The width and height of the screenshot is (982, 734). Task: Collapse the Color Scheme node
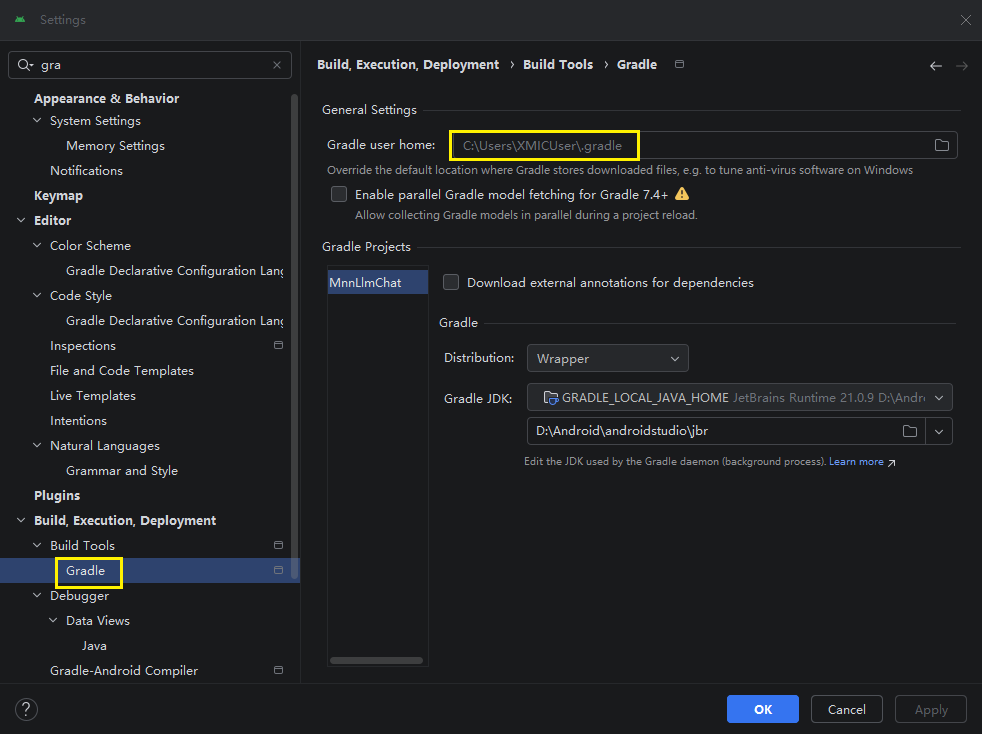point(38,246)
